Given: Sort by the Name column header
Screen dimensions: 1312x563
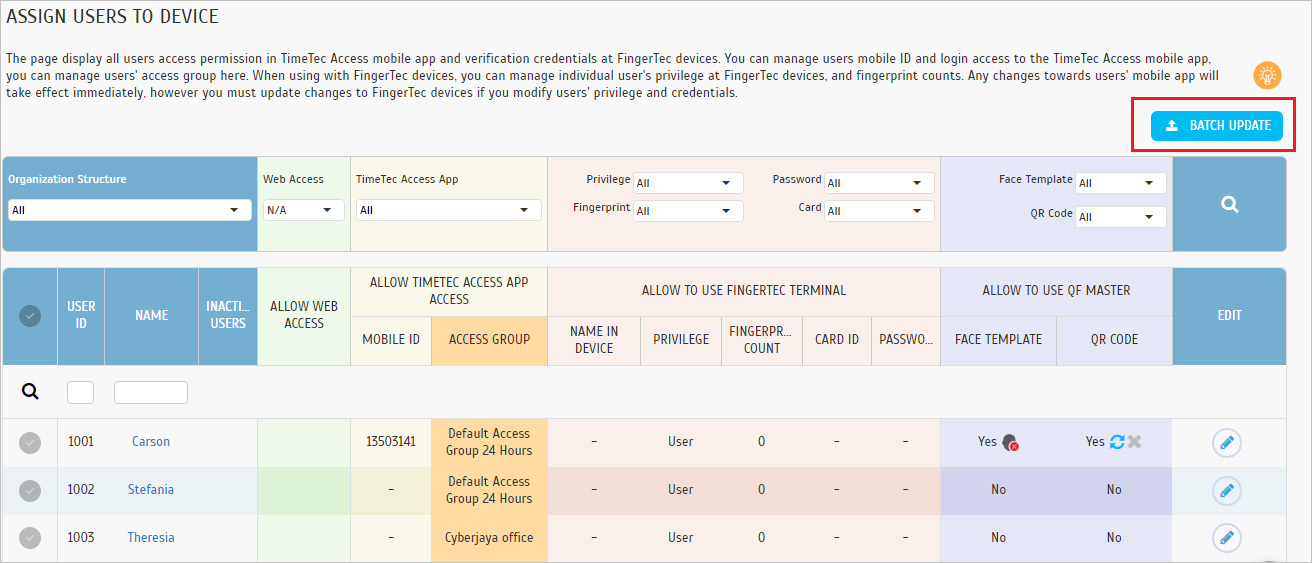Looking at the screenshot, I should [151, 315].
